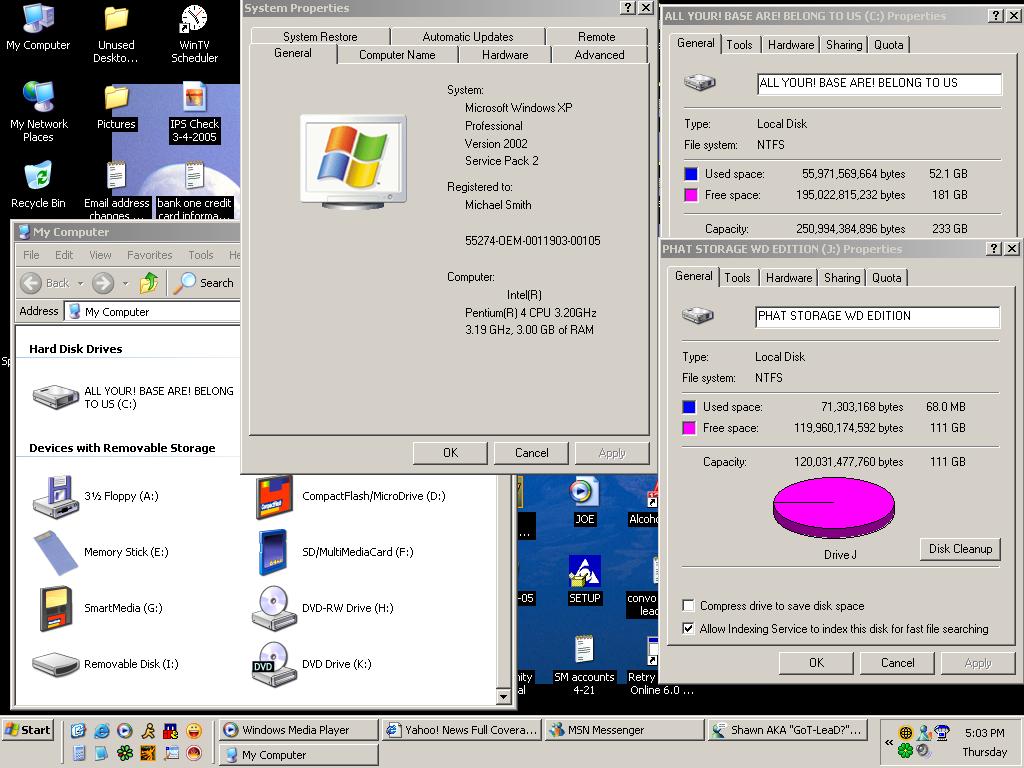Select the SmartMedia (G:) drive icon
1024x768 pixels.
coord(56,609)
